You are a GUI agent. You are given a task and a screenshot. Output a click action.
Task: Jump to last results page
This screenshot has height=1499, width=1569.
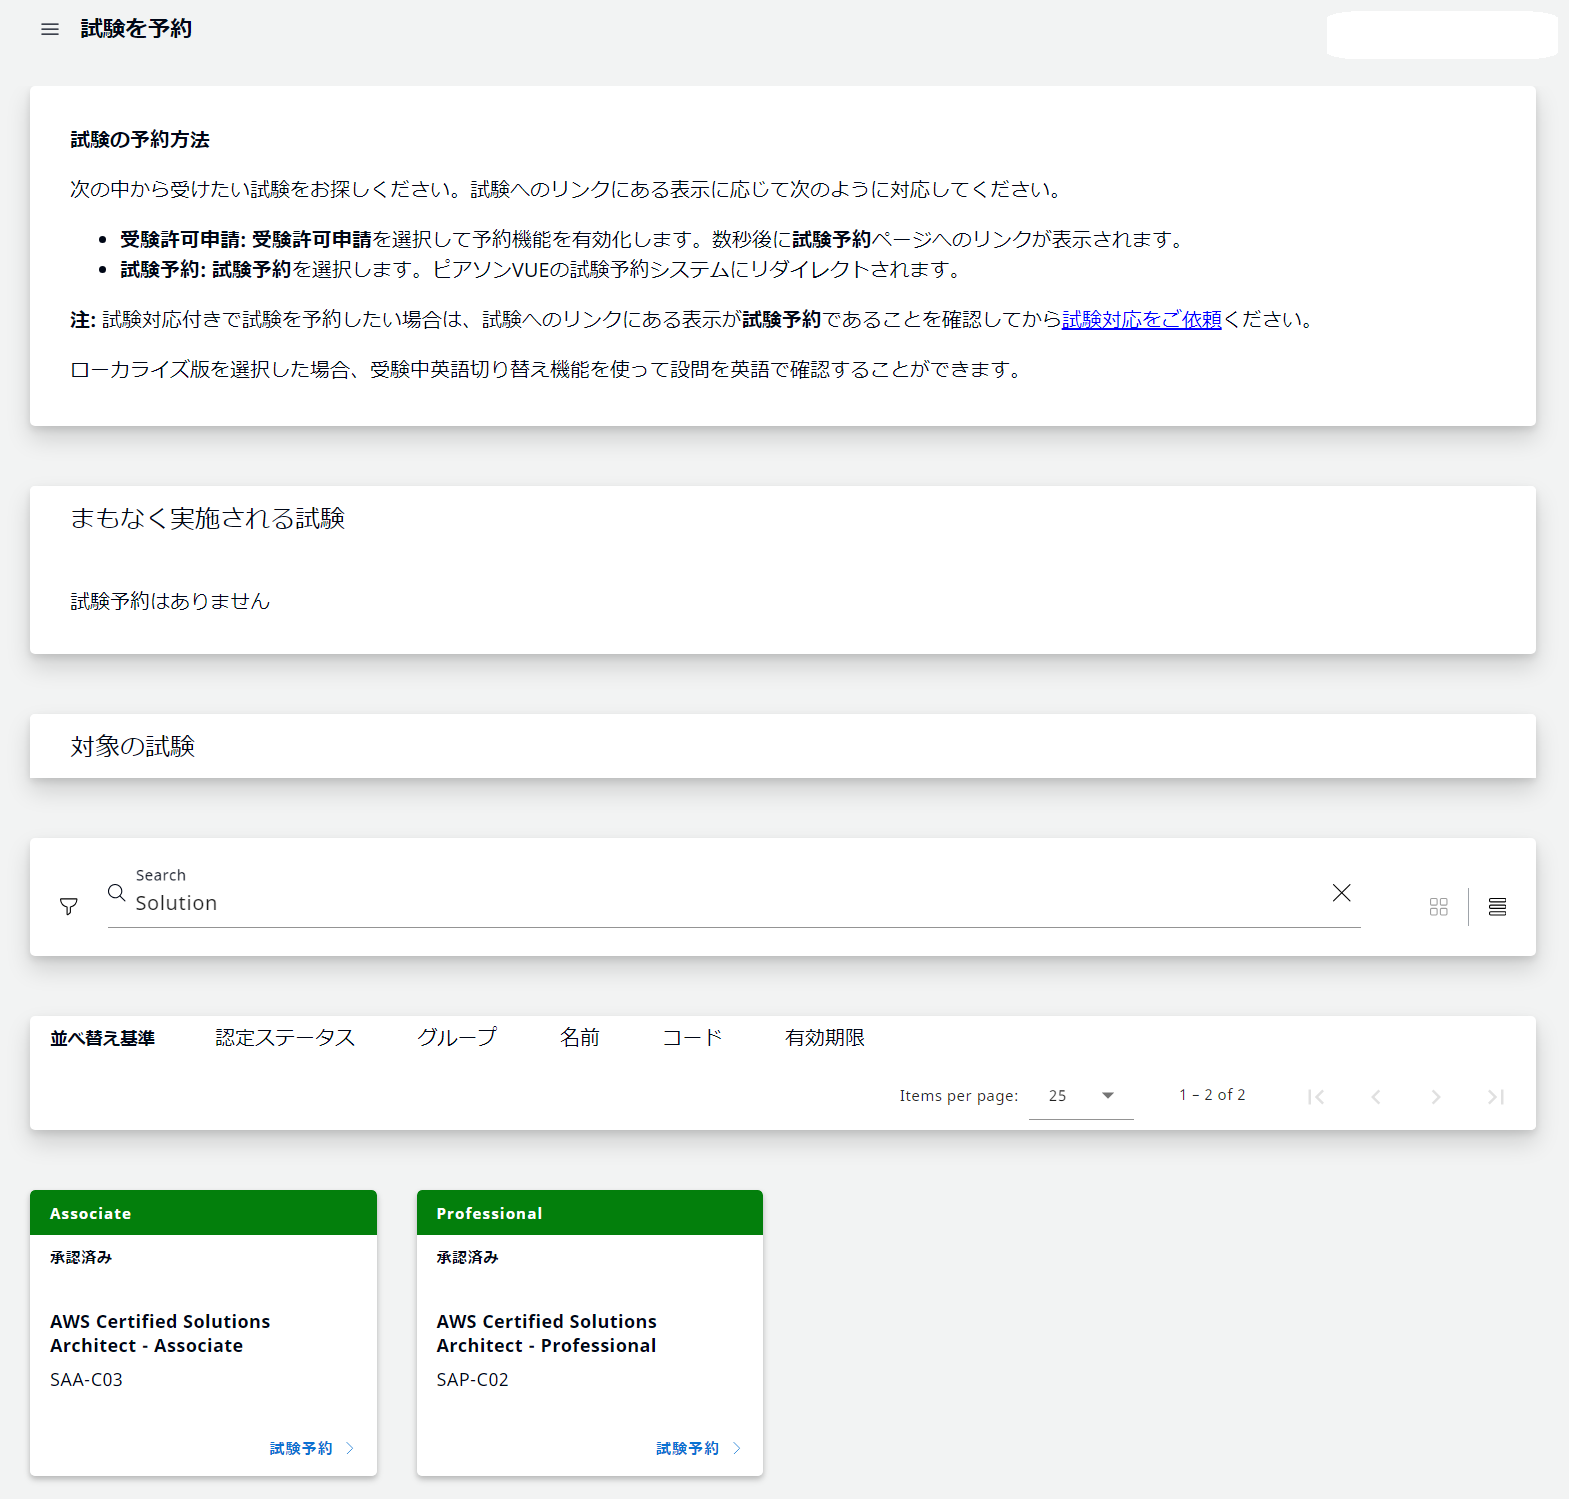pyautogui.click(x=1496, y=1097)
